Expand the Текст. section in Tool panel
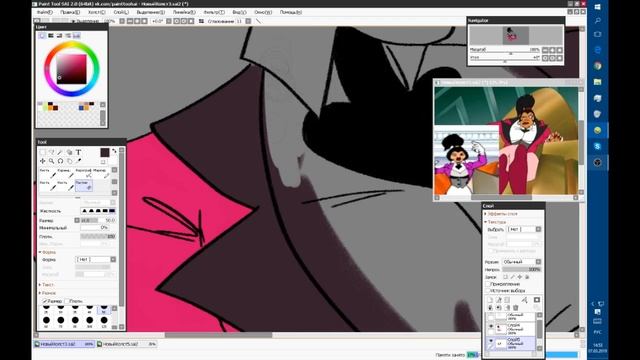 (x=46, y=285)
